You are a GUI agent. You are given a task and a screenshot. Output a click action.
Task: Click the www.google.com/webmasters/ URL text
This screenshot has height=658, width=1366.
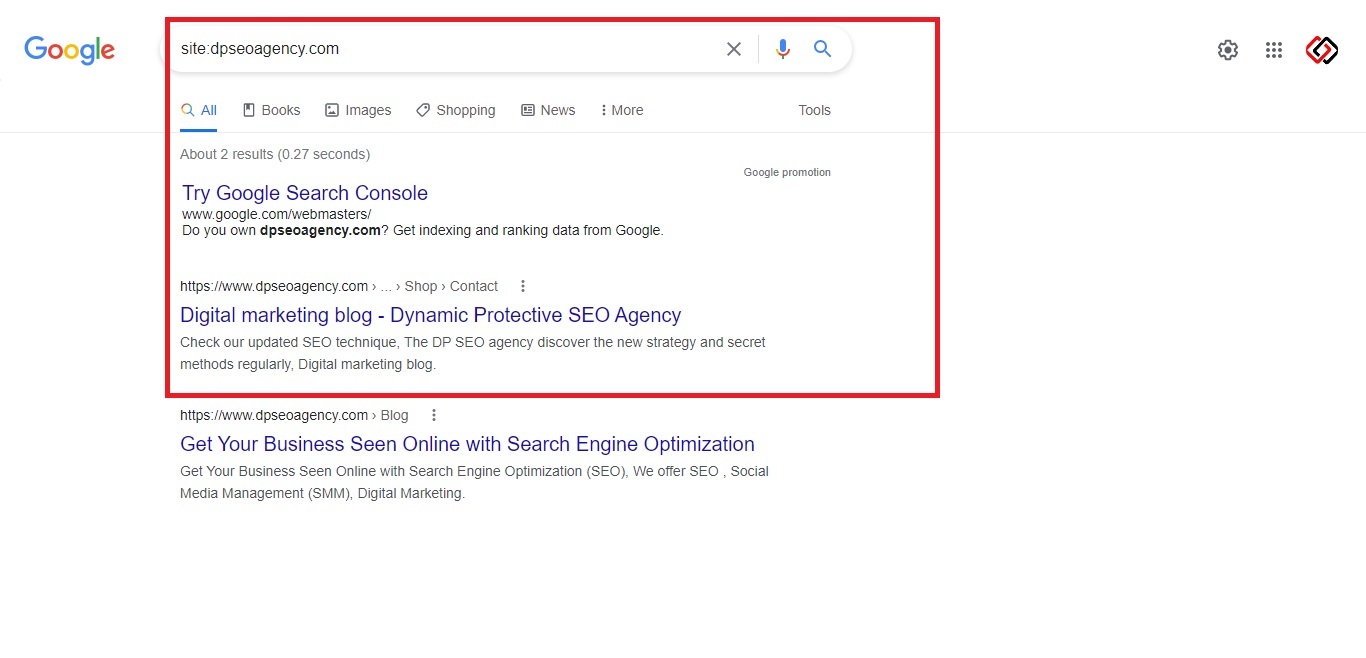(x=276, y=214)
